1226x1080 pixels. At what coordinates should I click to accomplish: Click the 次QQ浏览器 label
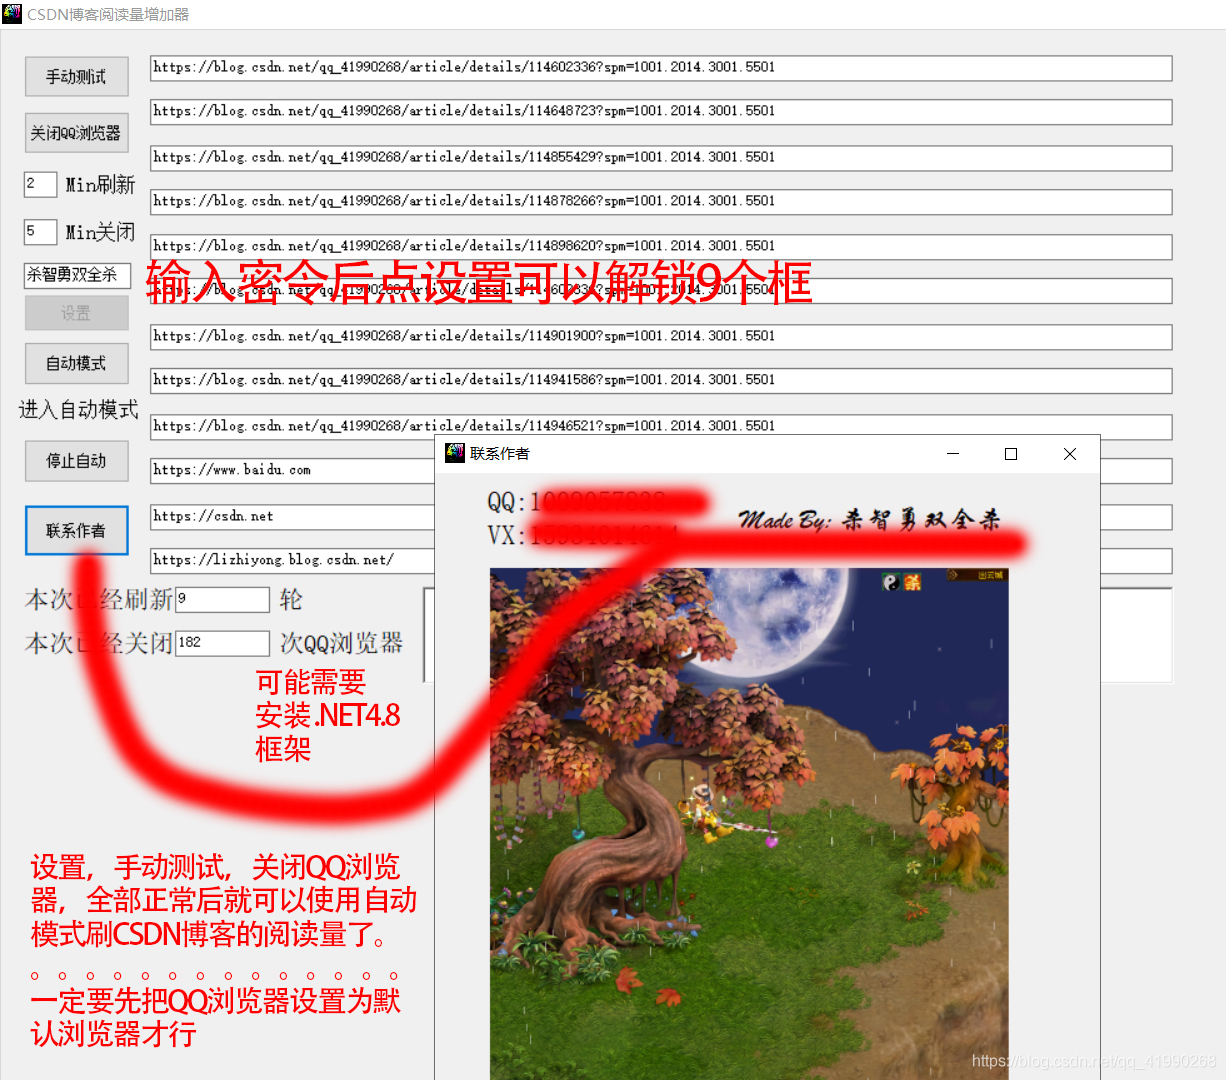pos(341,643)
